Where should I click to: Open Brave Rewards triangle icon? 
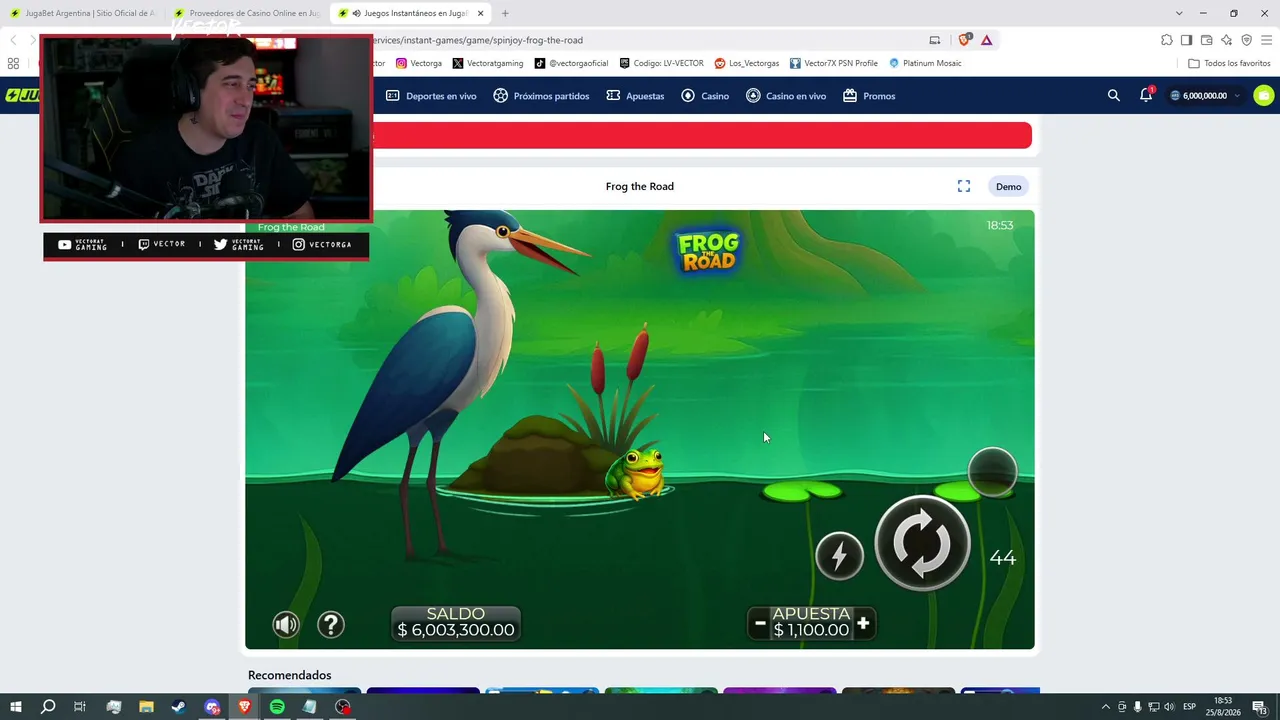(987, 40)
